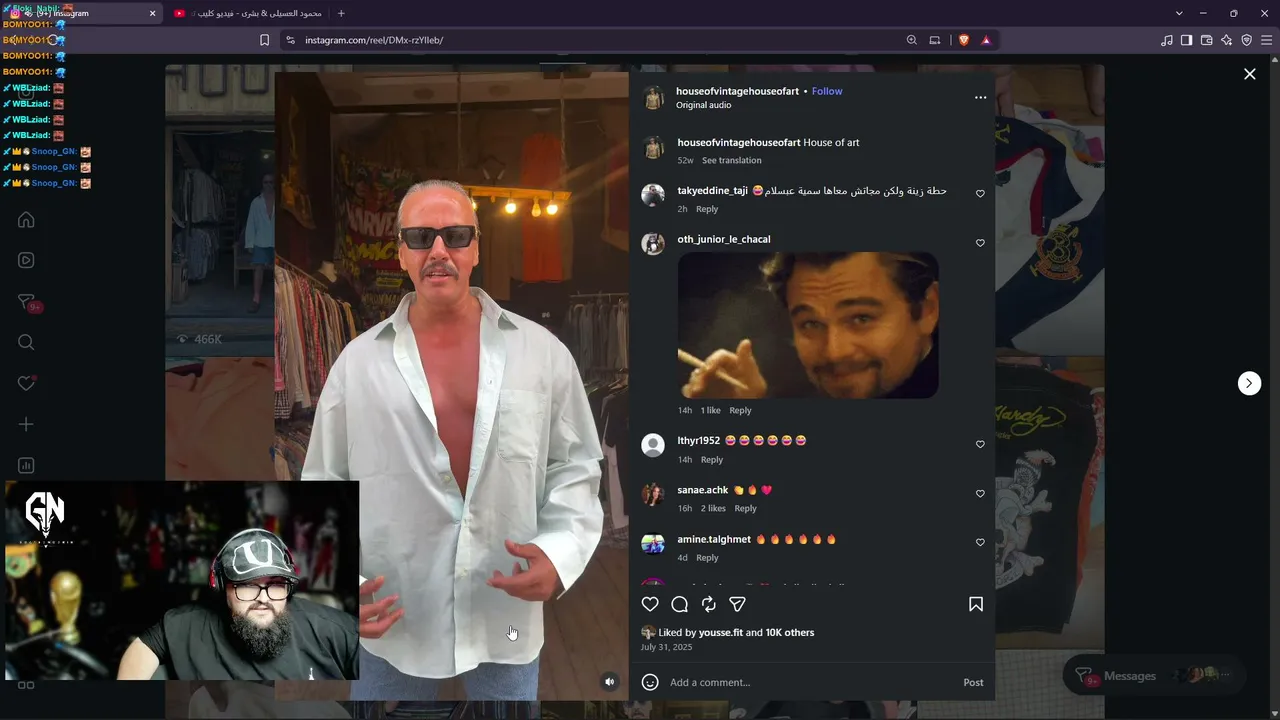Open the Brave Rewards triangle icon

tap(986, 40)
